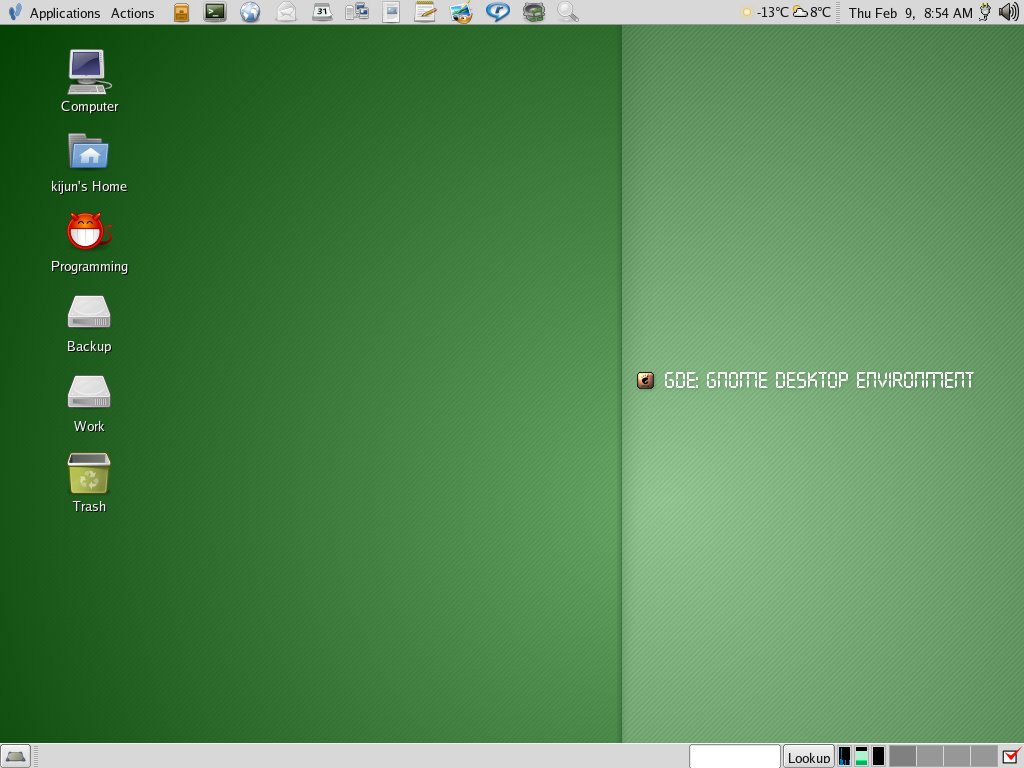1024x768 pixels.
Task: Switch to the second workspace
Action: (930, 756)
